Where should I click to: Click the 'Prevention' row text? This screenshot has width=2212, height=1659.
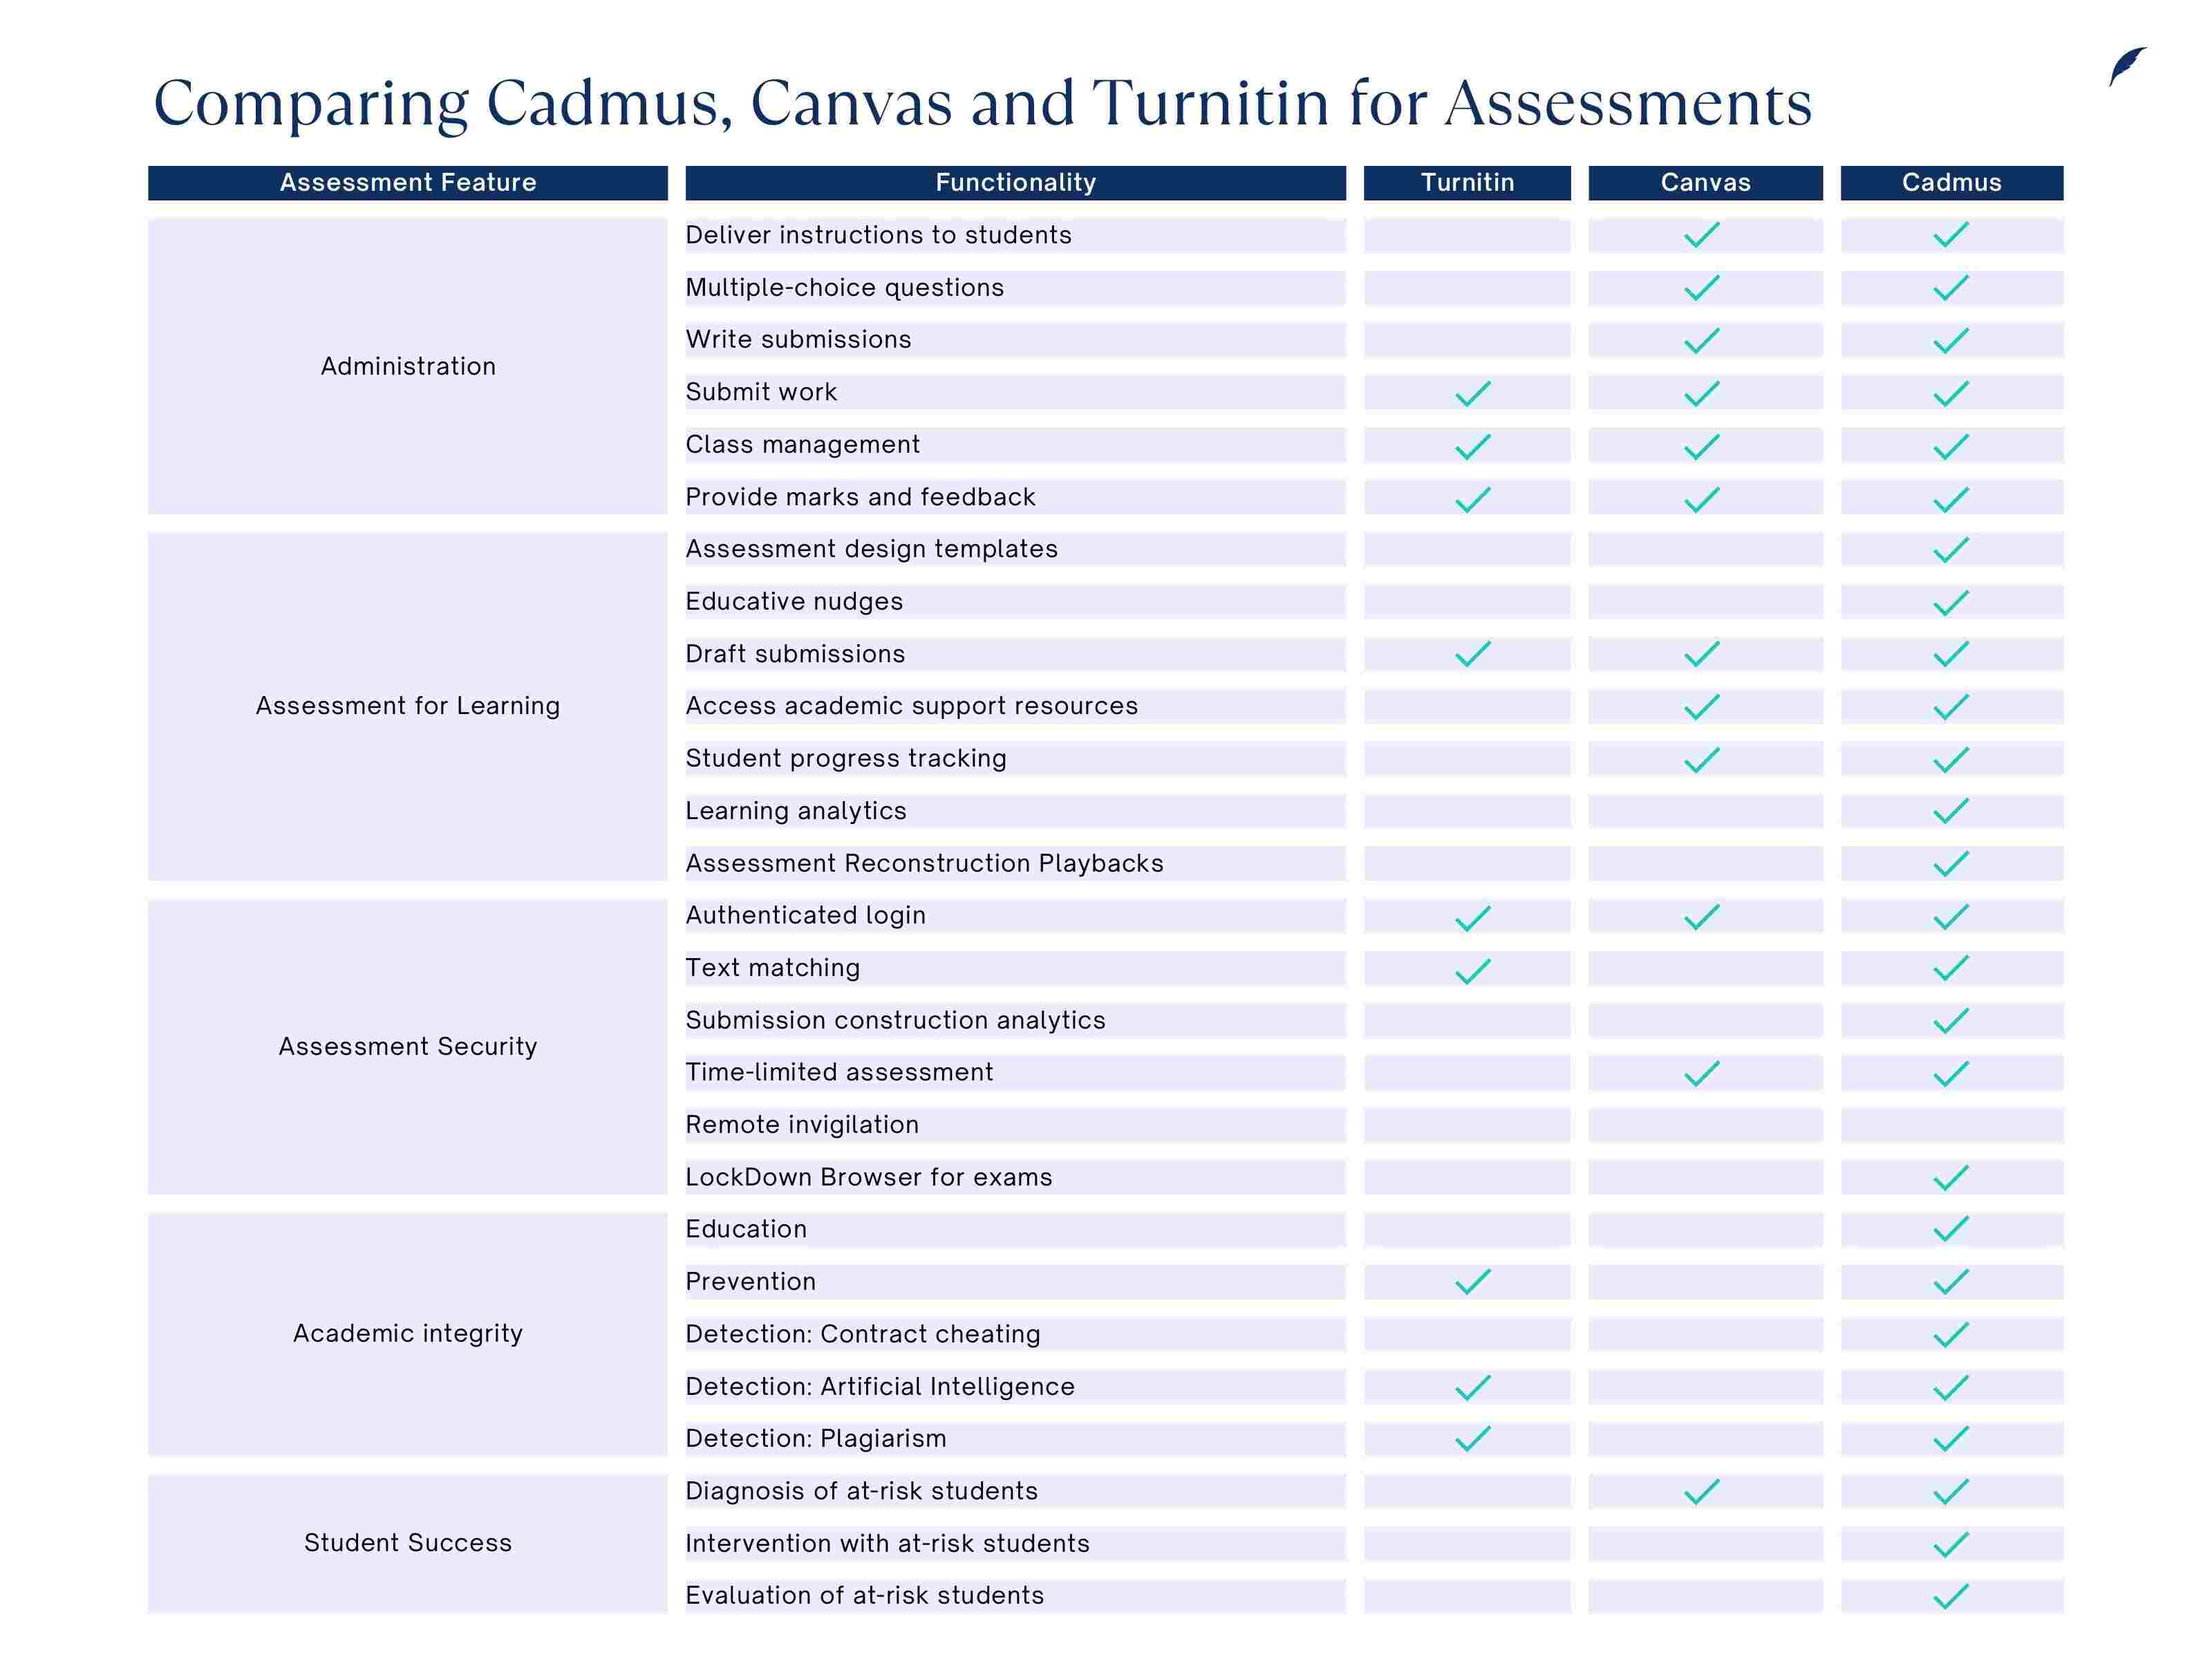(x=750, y=1282)
